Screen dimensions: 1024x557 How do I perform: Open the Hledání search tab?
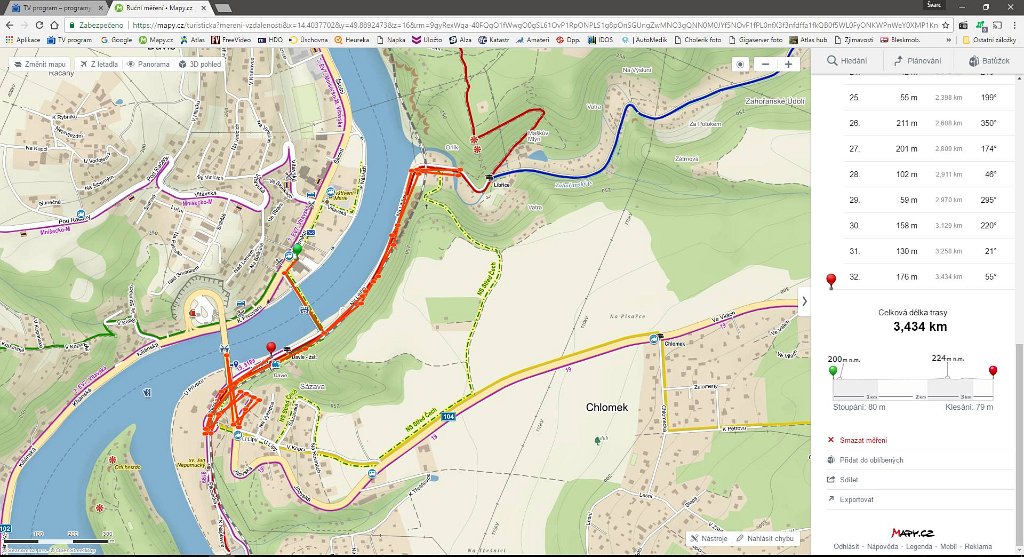tap(847, 61)
